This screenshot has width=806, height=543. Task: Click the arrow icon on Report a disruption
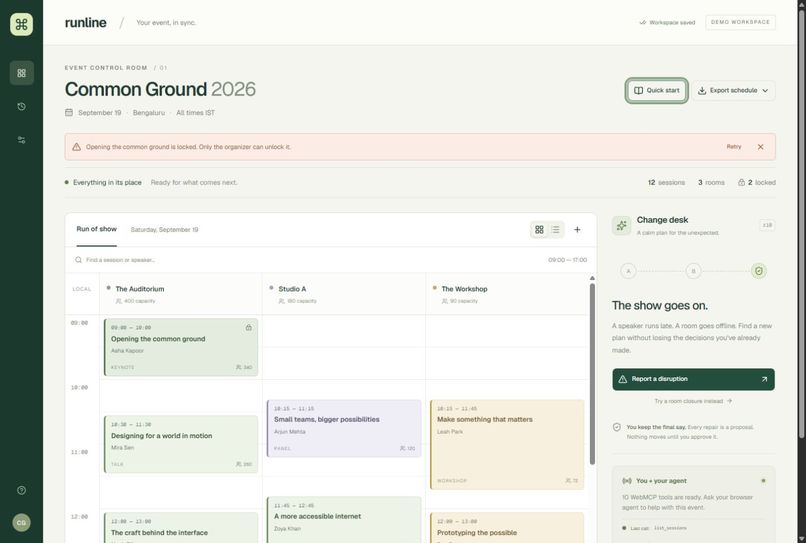[764, 379]
